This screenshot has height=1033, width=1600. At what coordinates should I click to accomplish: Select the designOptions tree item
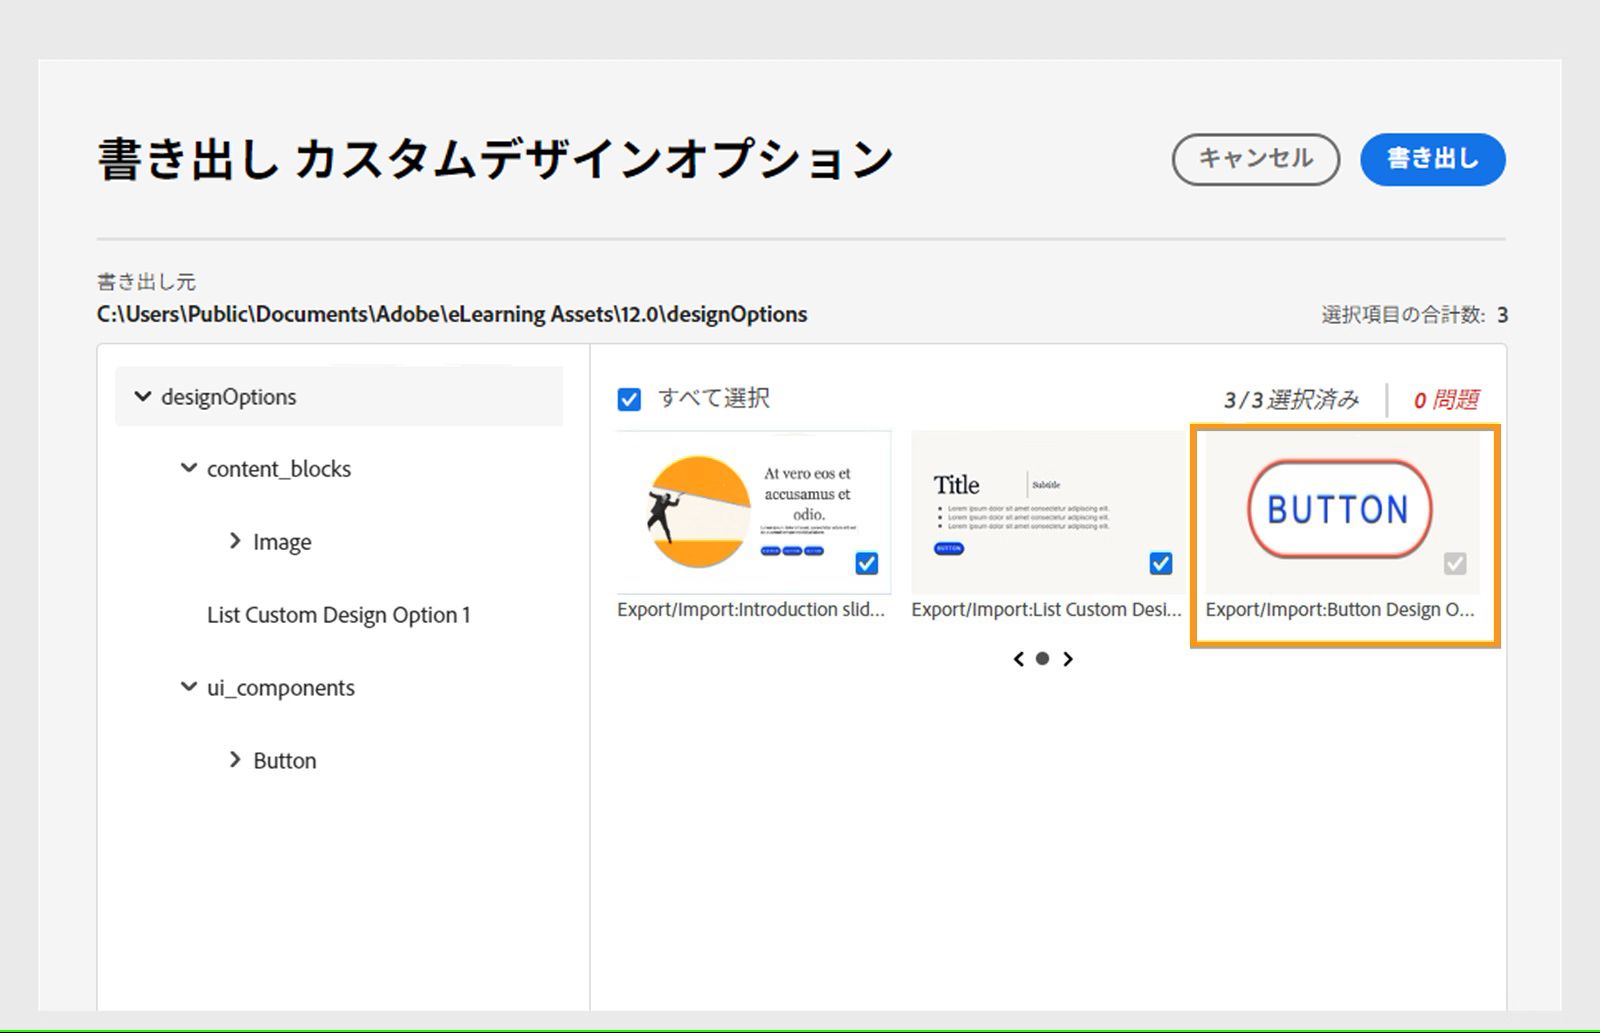tap(228, 396)
